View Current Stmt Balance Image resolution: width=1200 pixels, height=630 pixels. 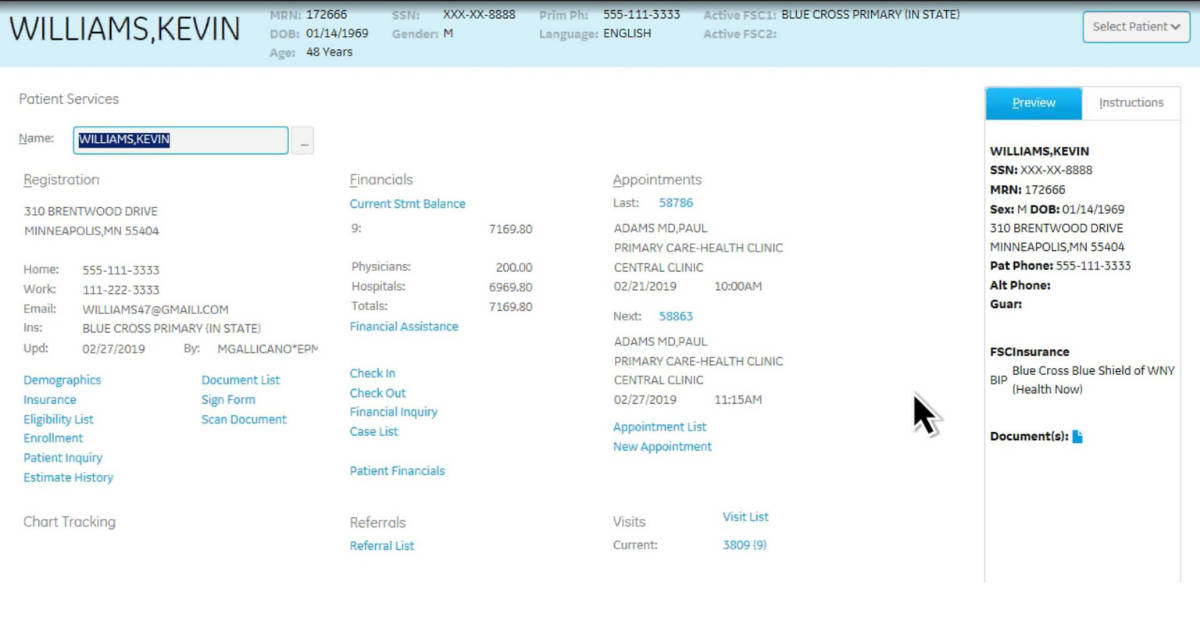click(407, 204)
